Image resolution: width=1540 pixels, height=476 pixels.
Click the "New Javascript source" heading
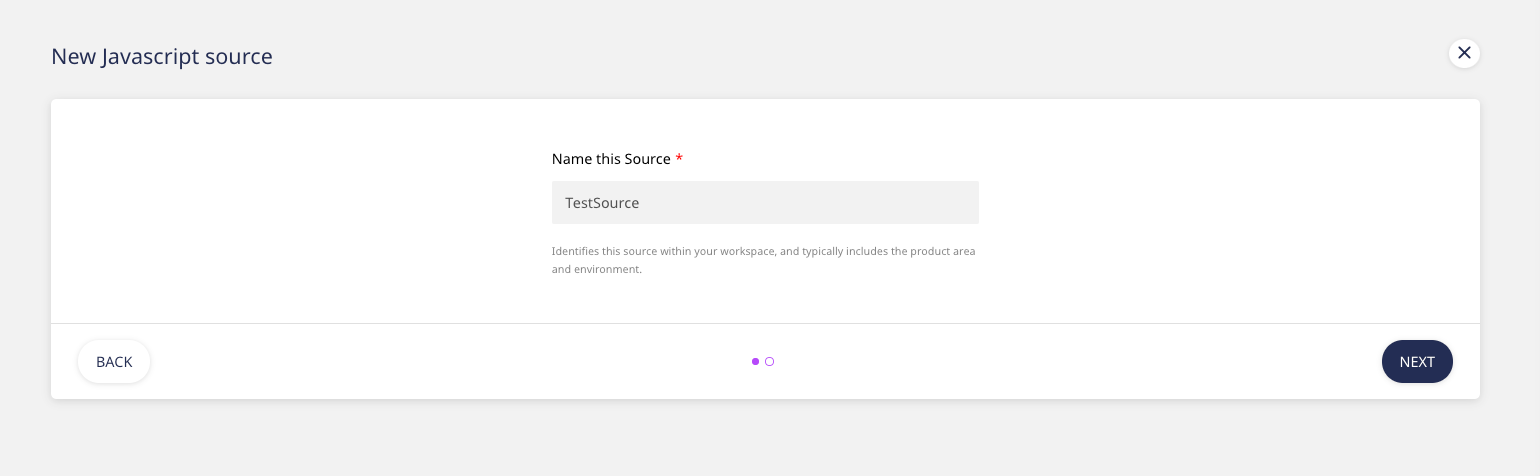(162, 57)
